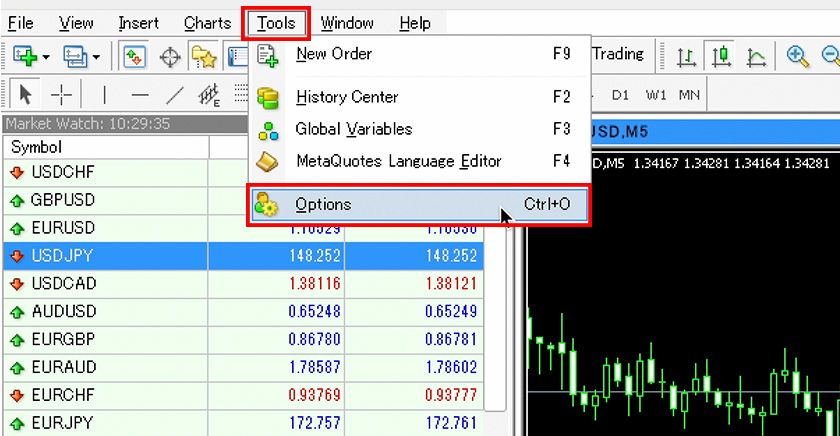Screen dimensions: 840x436
Task: Click the Market Watch toolbar icon
Action: click(136, 56)
